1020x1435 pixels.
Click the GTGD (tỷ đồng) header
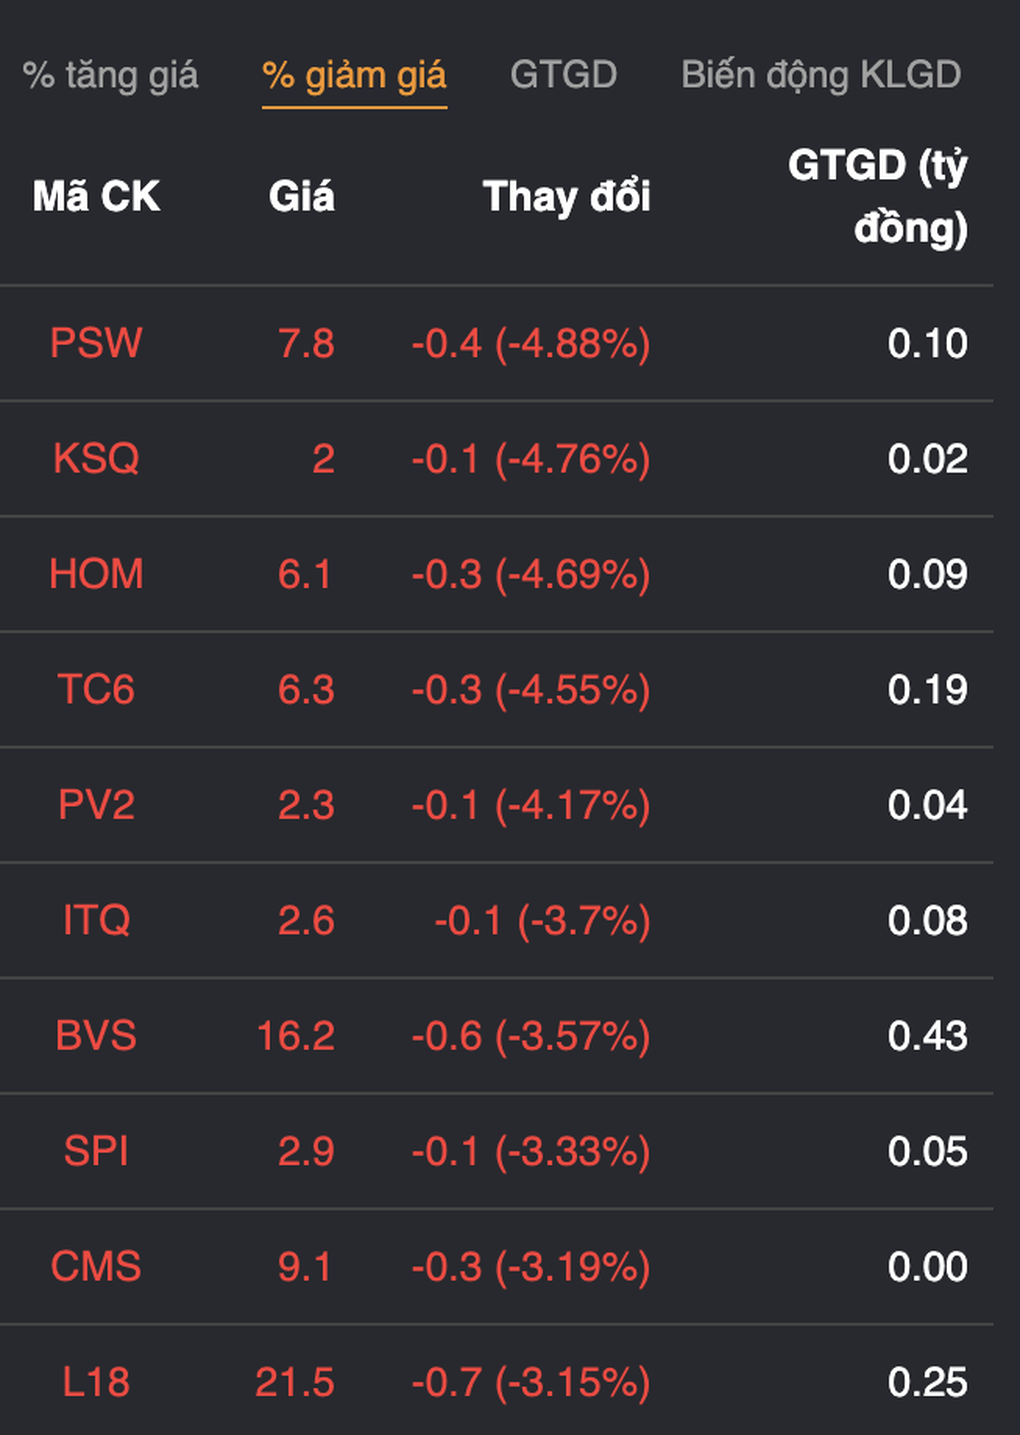877,196
